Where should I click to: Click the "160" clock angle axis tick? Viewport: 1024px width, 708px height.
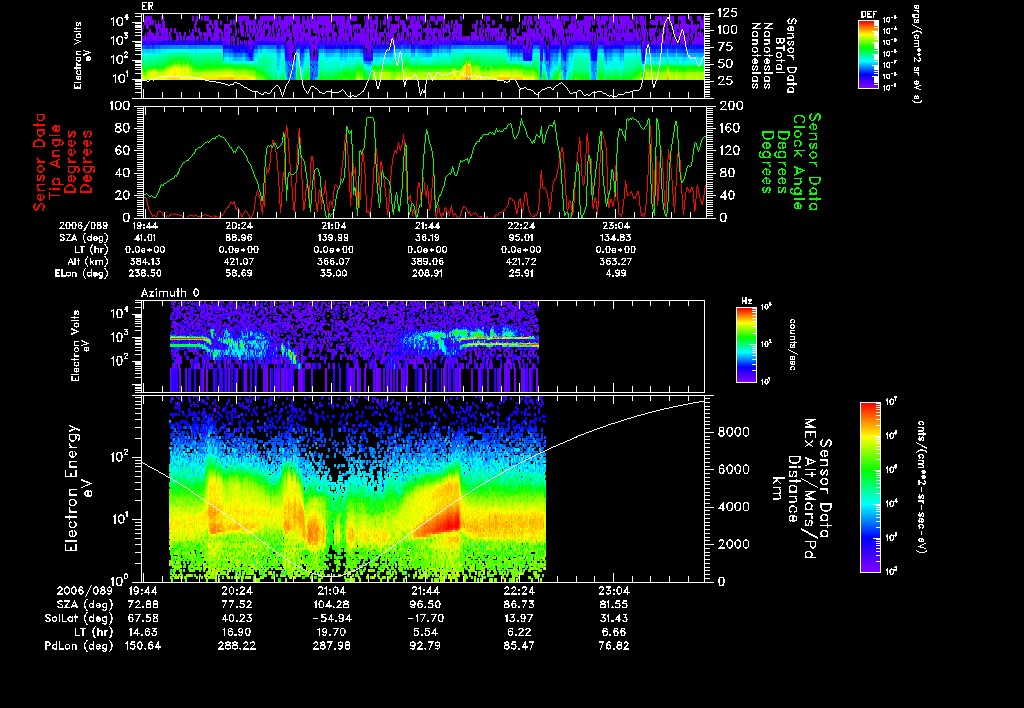pyautogui.click(x=730, y=128)
